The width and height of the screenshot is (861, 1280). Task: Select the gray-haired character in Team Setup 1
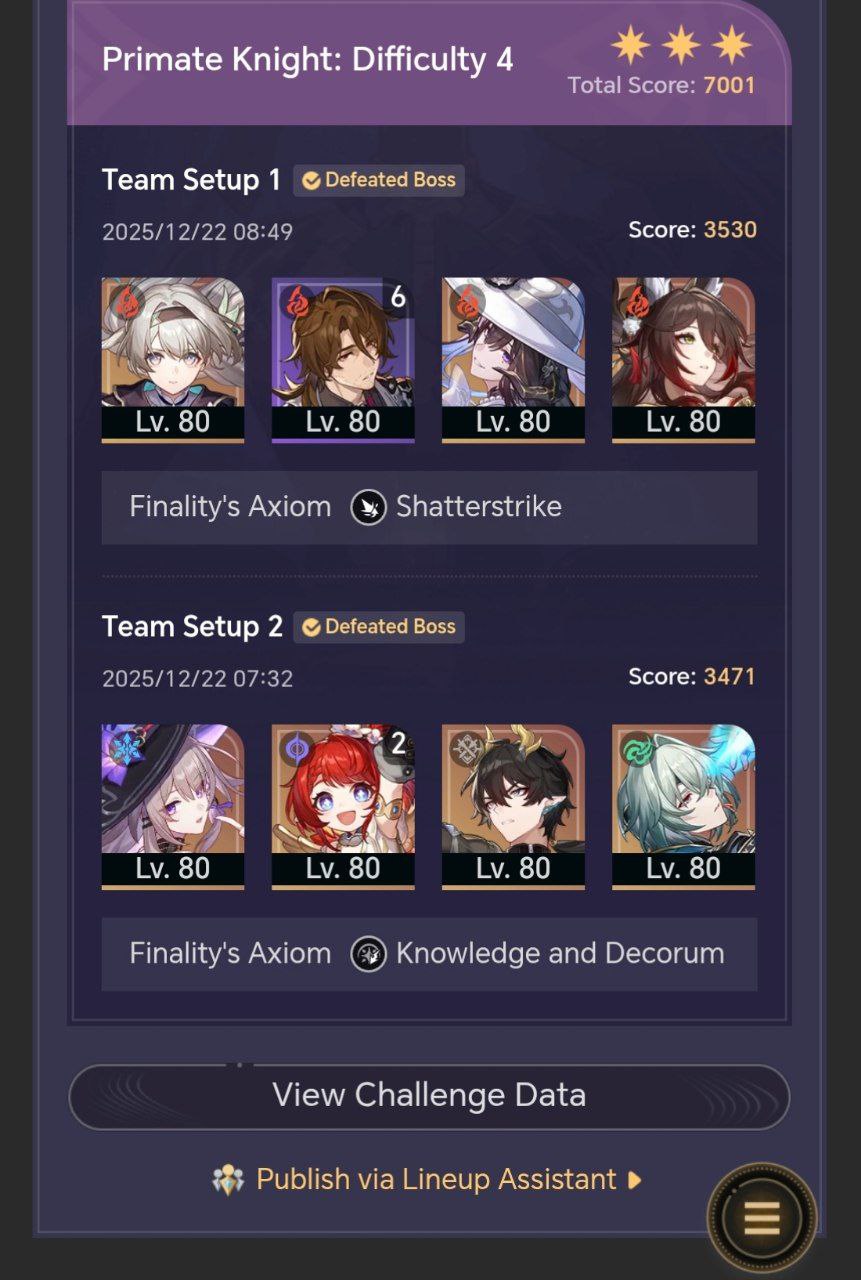coord(173,360)
